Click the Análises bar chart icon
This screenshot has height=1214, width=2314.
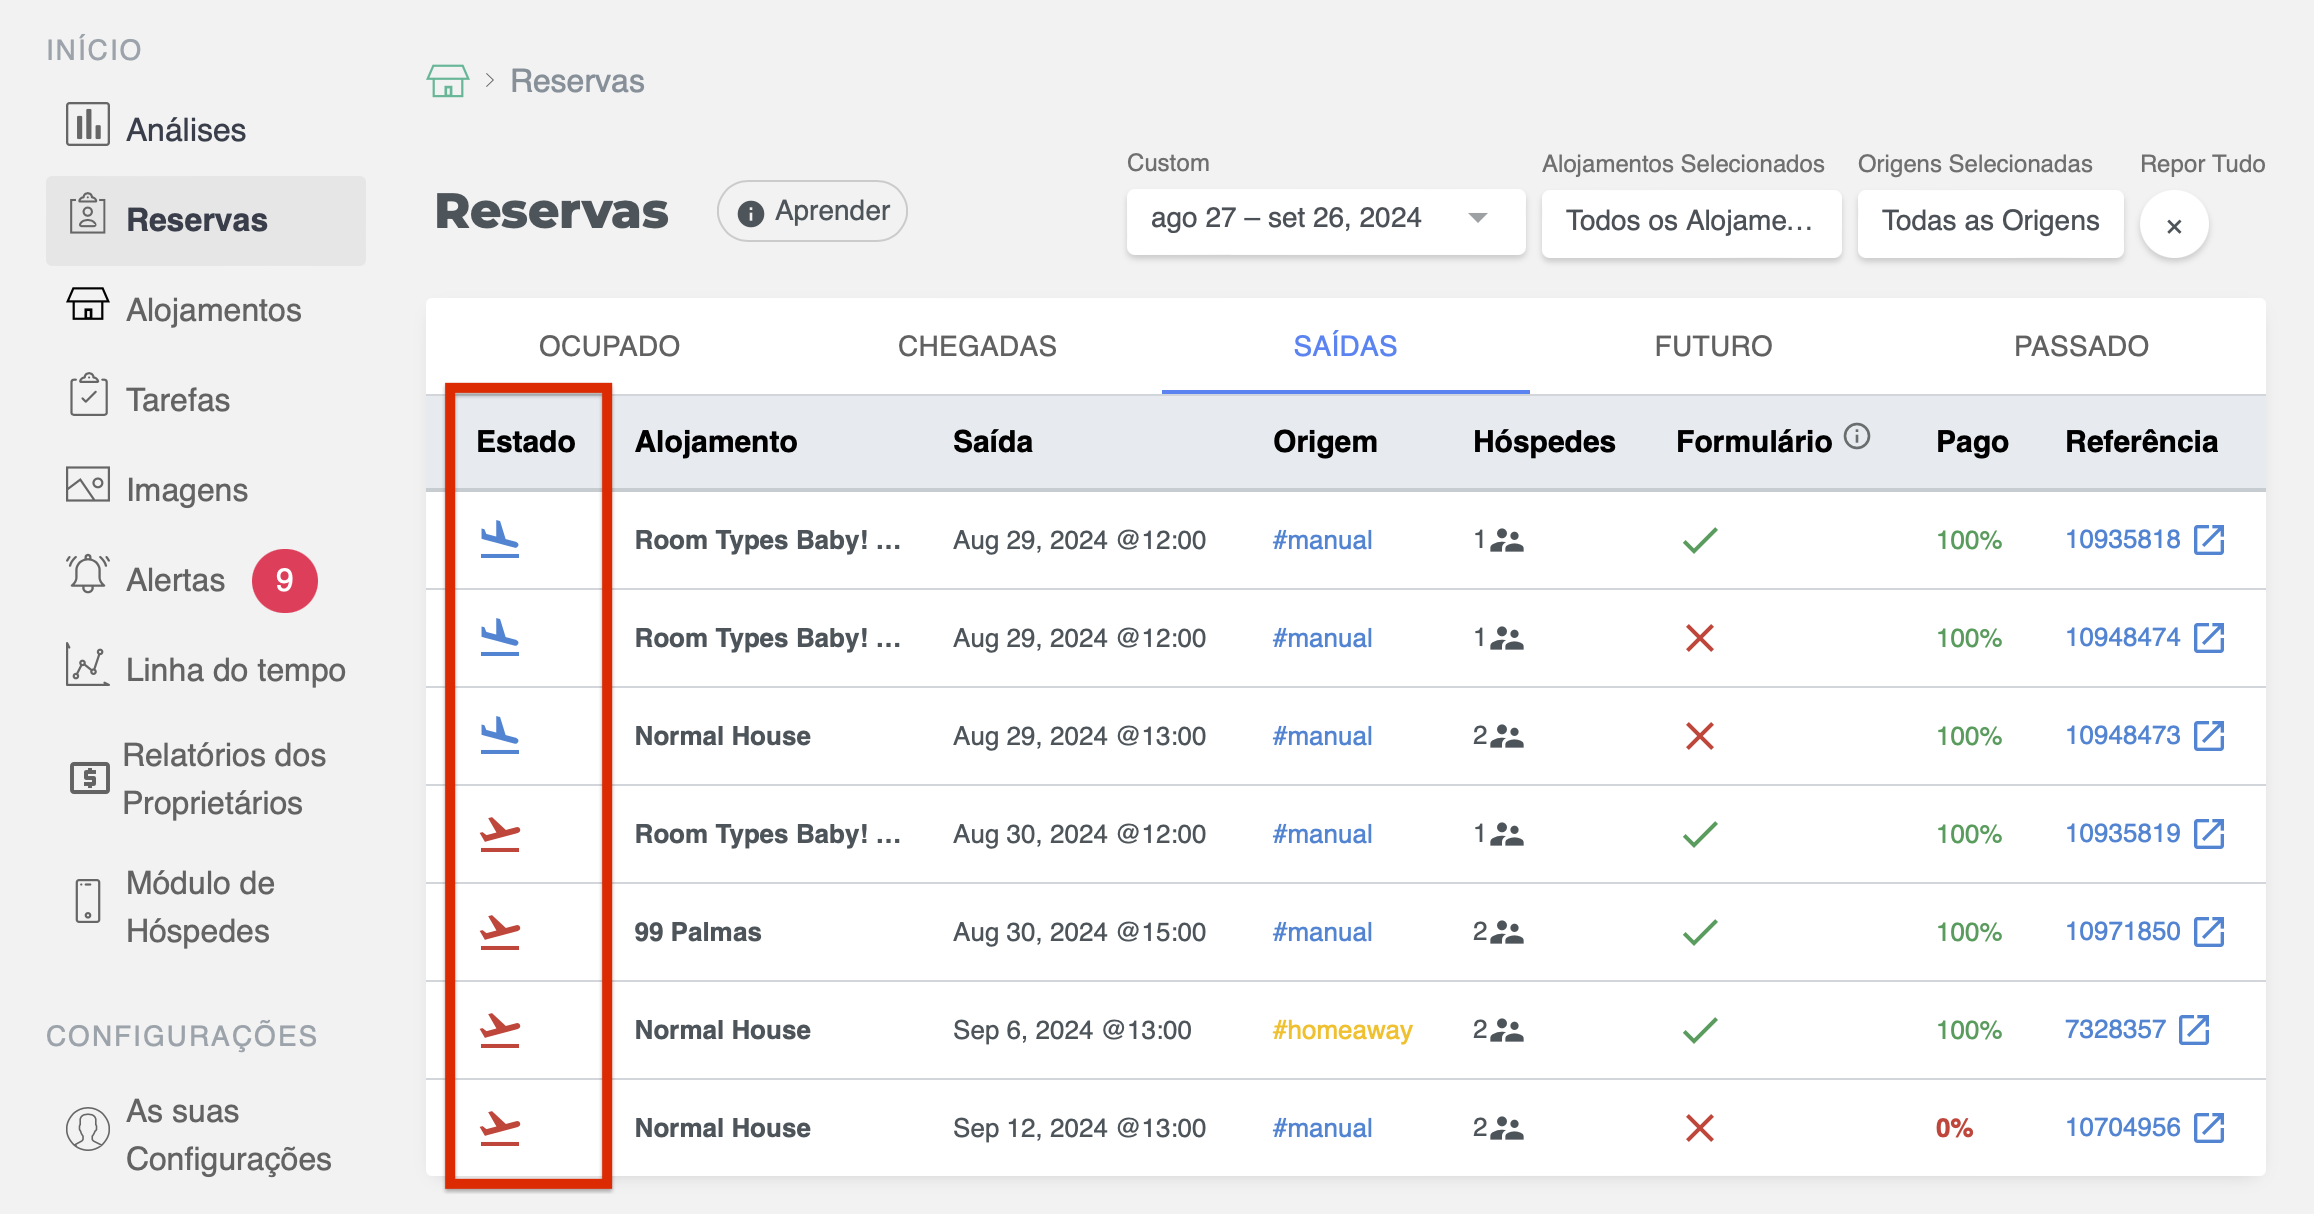pyautogui.click(x=88, y=126)
